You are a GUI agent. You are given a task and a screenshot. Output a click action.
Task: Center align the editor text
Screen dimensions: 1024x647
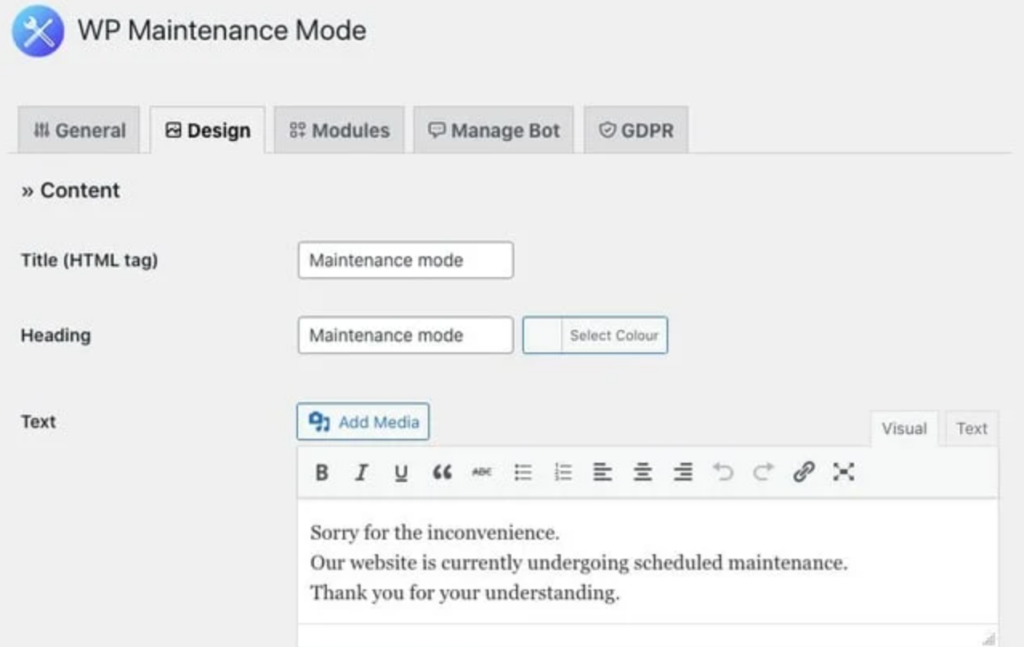[643, 472]
